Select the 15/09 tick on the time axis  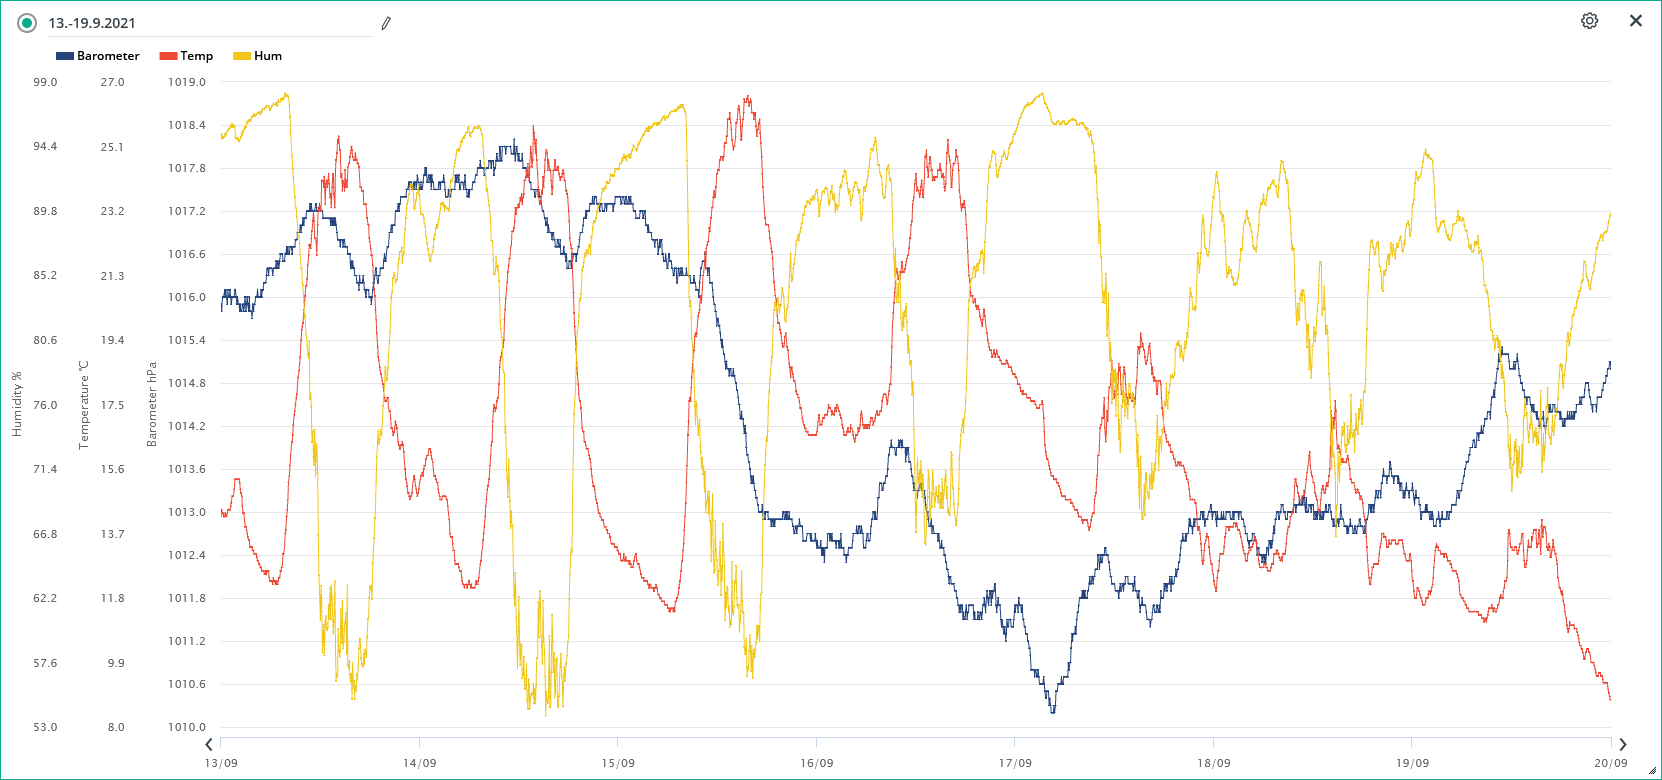[x=618, y=763]
